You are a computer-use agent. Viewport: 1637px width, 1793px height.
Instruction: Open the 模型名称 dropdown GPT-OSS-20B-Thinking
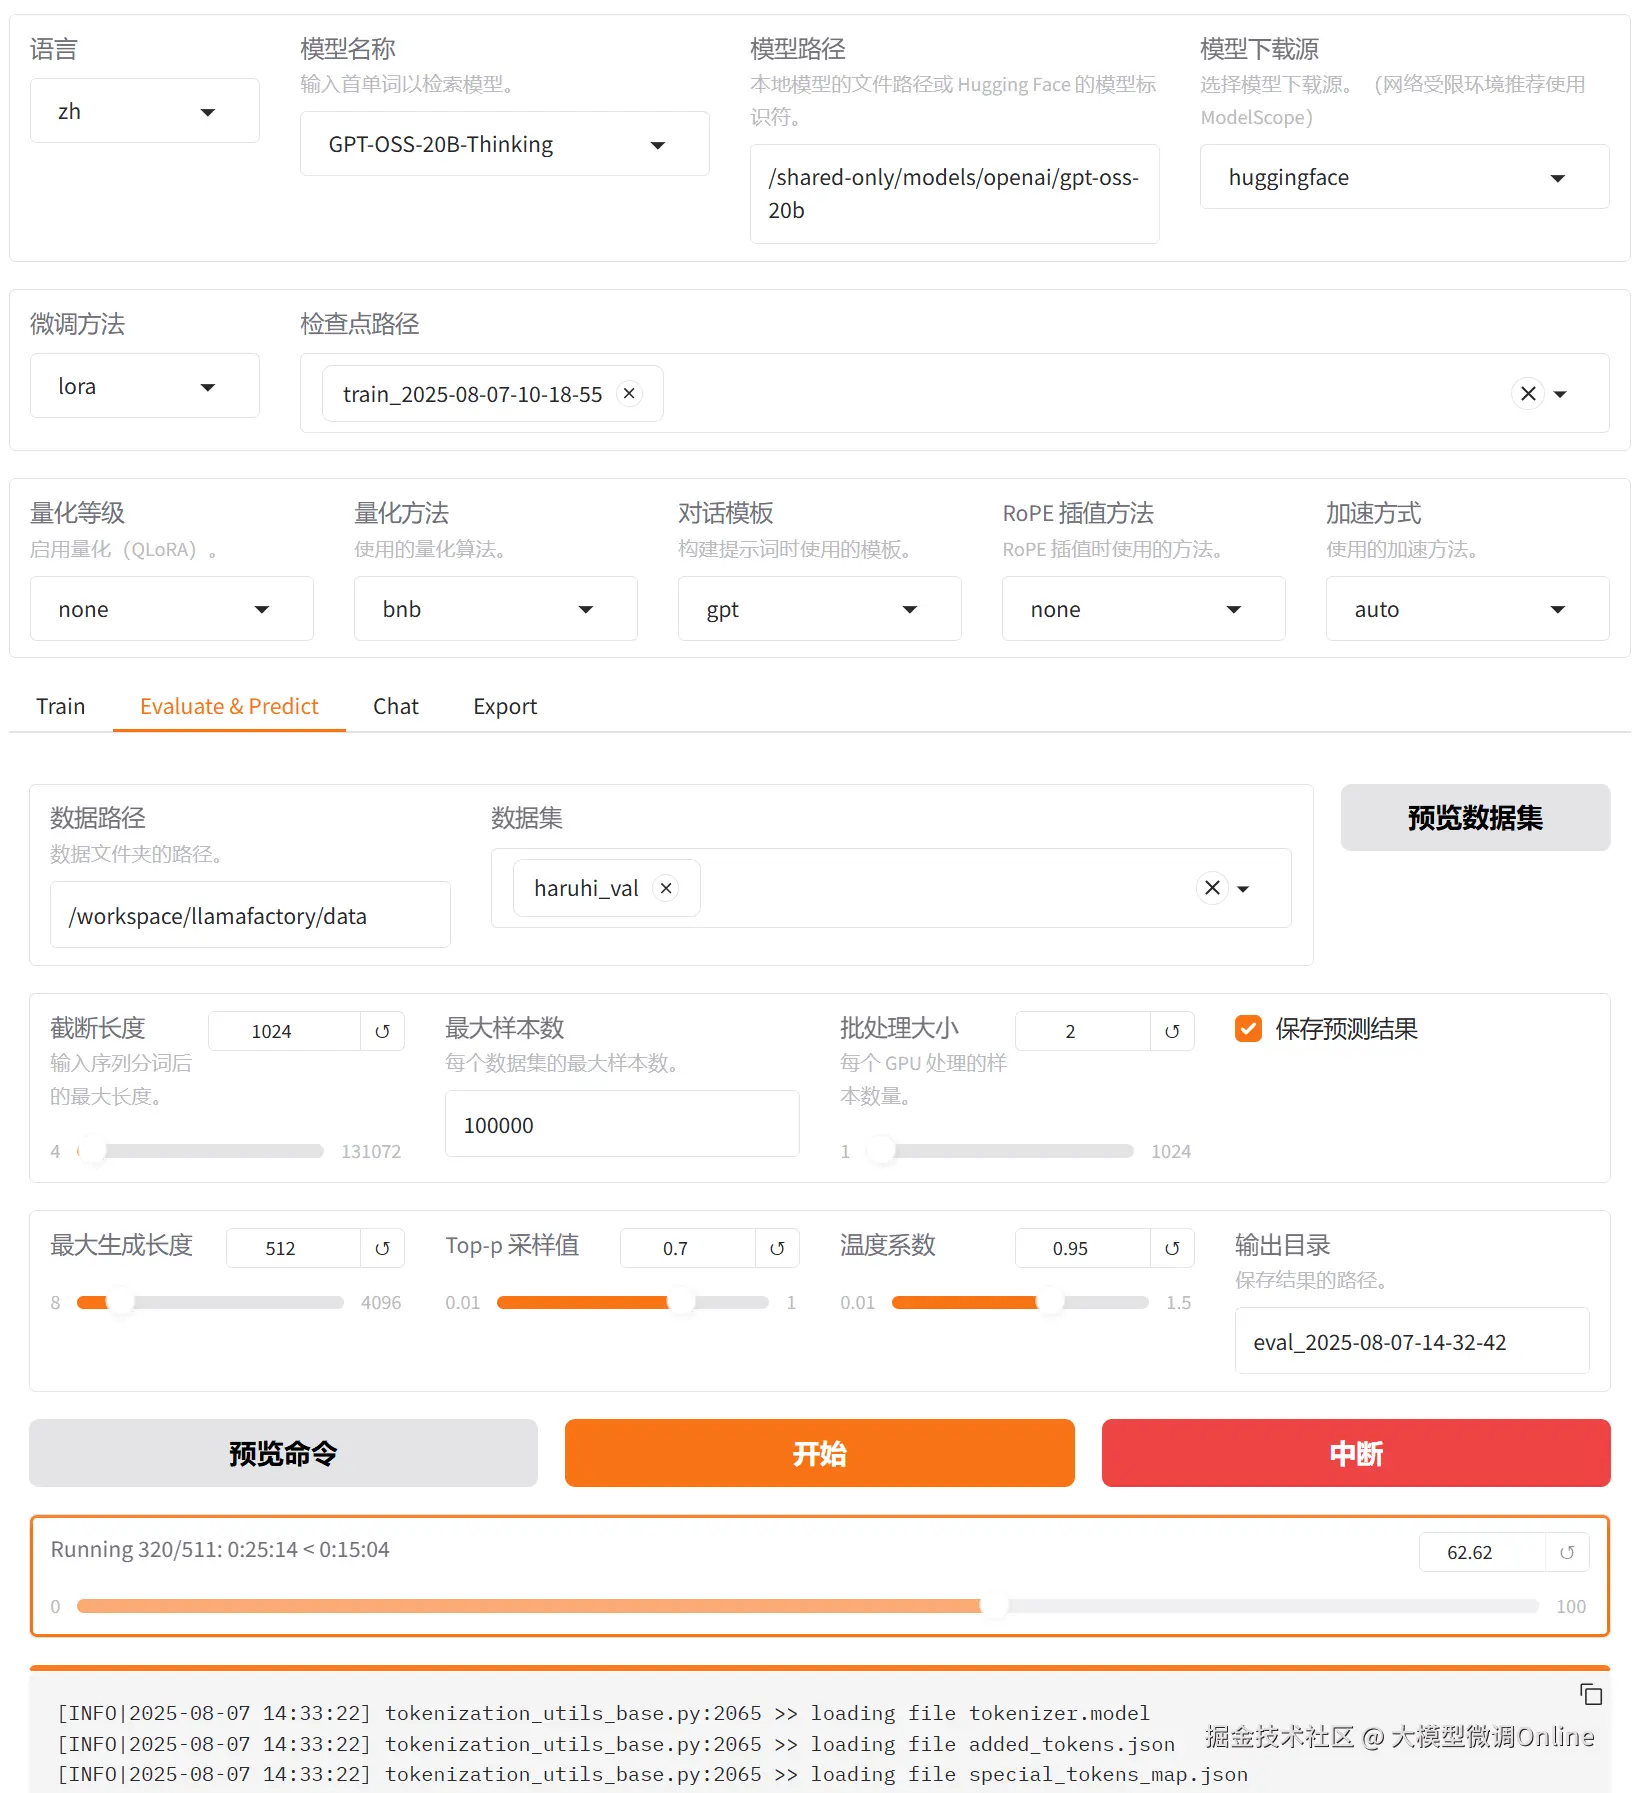click(x=505, y=144)
